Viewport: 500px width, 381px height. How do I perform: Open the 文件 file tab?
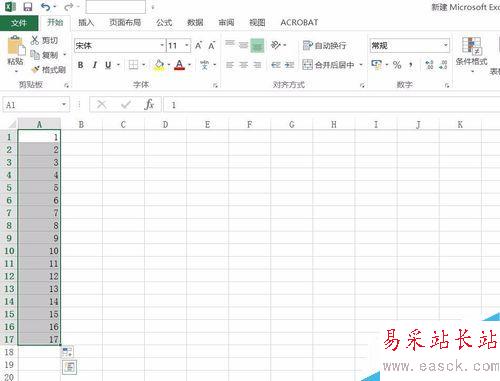[x=19, y=23]
